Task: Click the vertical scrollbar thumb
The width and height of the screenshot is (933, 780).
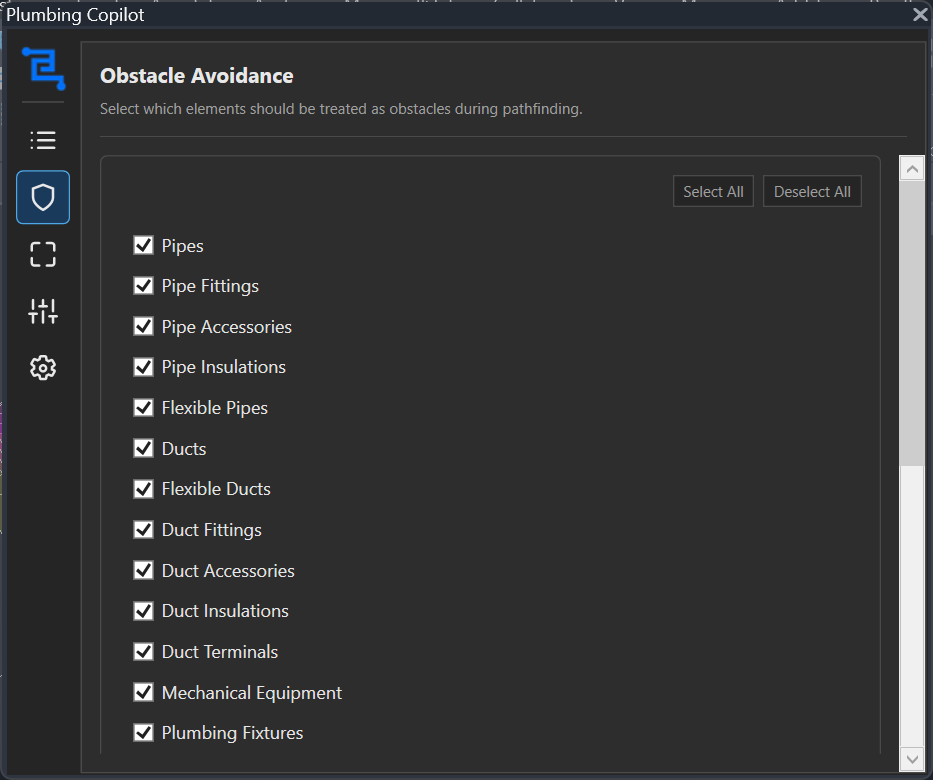Action: [912, 320]
